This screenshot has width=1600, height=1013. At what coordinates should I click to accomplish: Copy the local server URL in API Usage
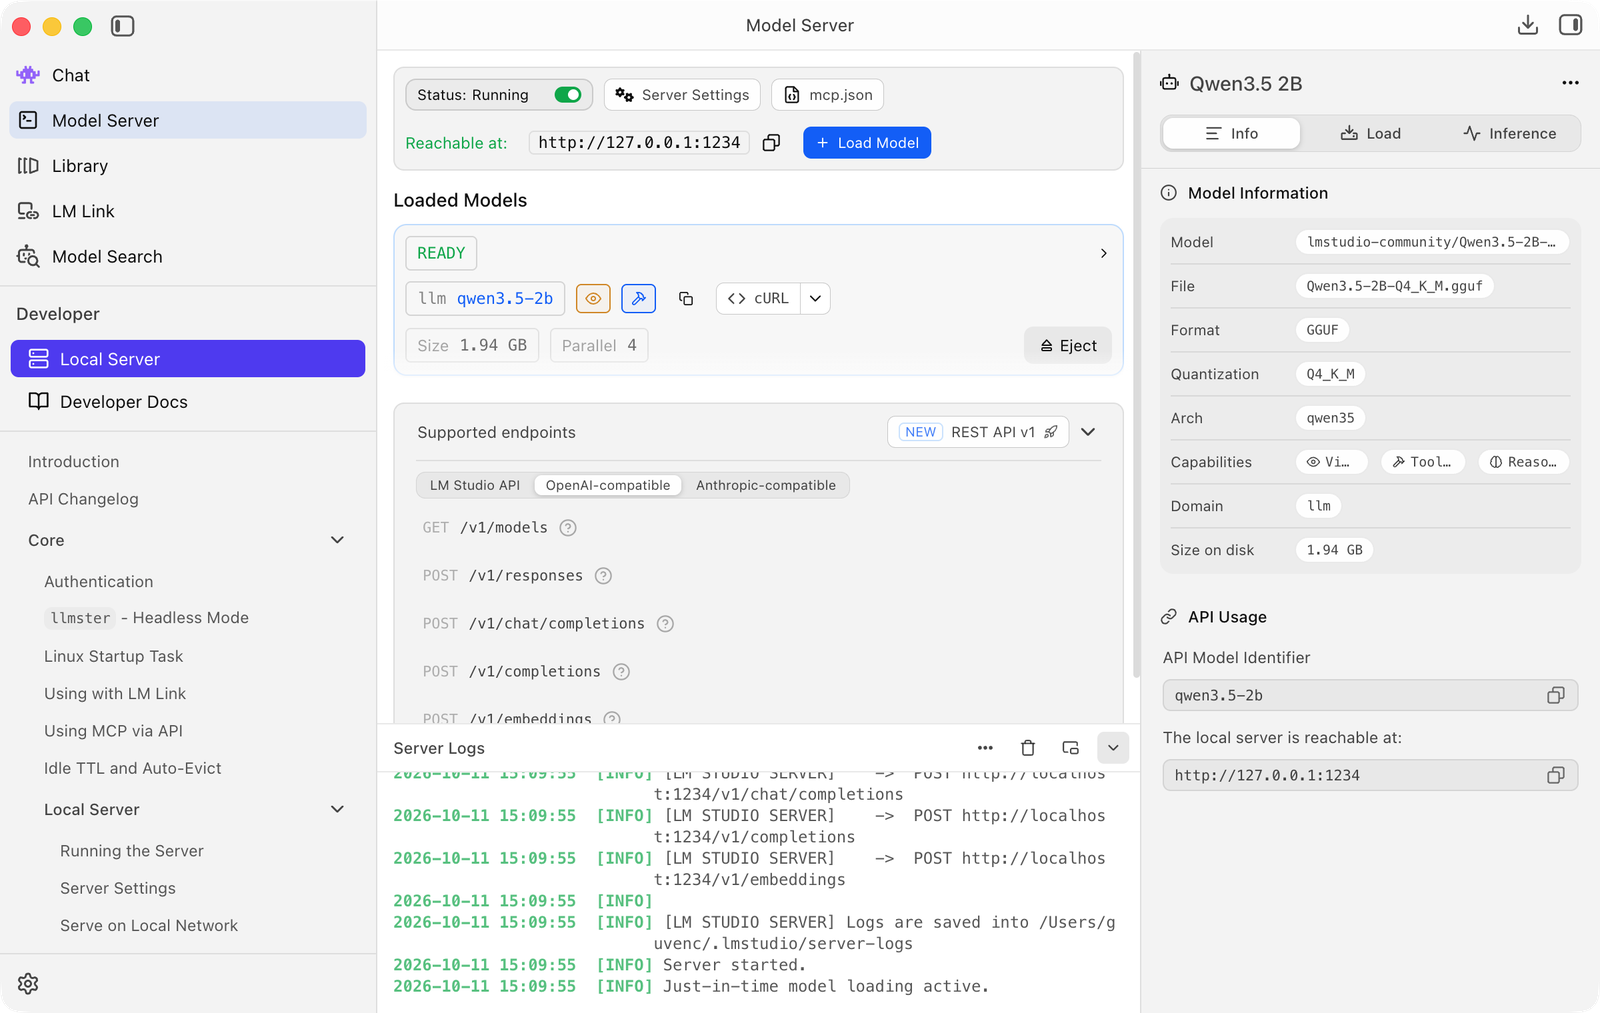click(1555, 775)
